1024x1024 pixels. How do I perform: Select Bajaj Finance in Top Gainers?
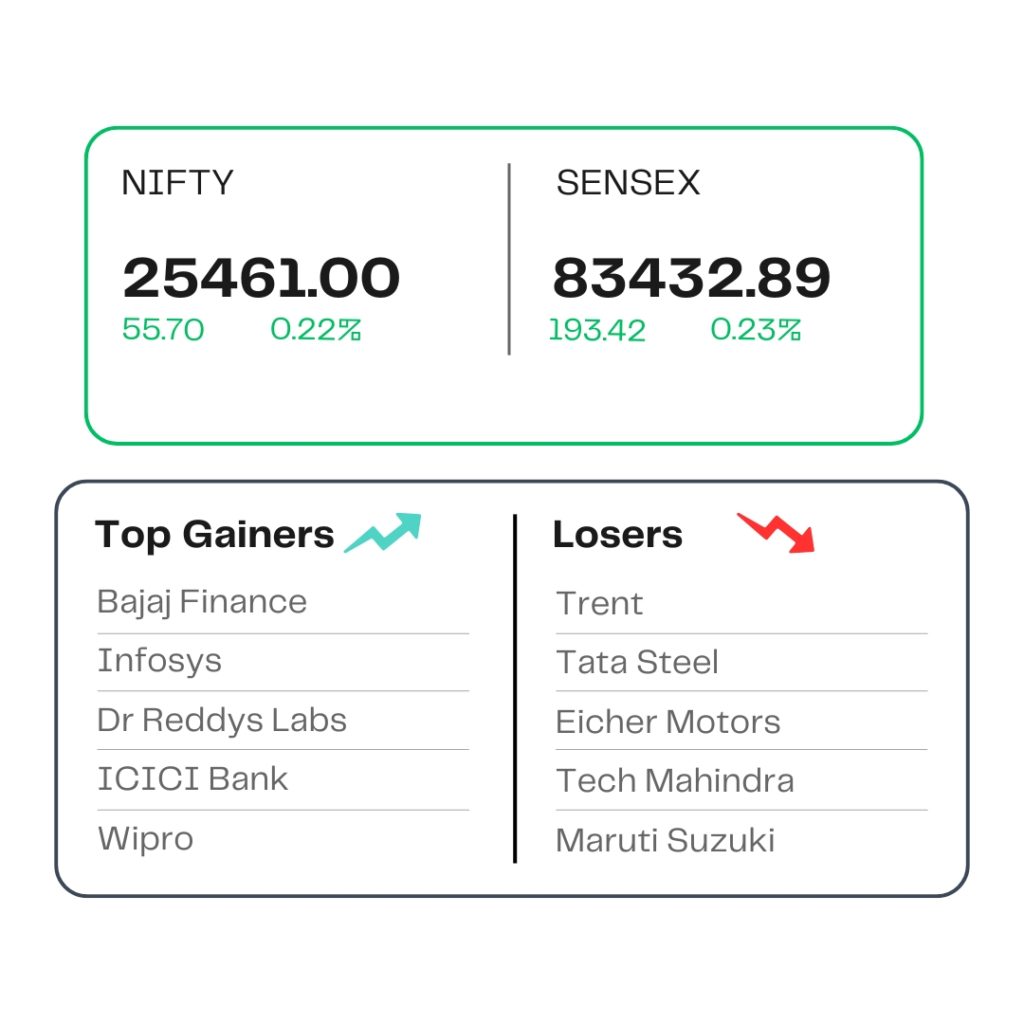[202, 602]
